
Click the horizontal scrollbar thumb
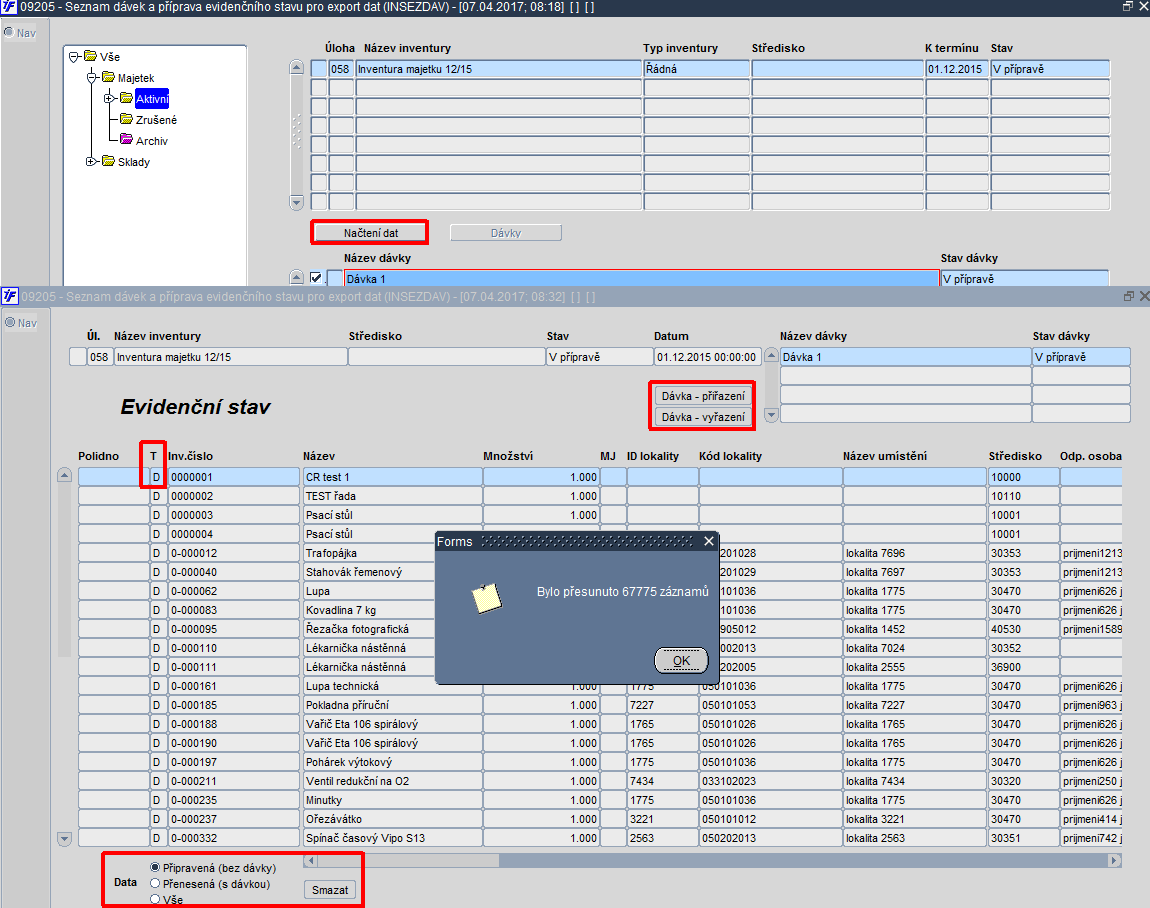pos(409,860)
